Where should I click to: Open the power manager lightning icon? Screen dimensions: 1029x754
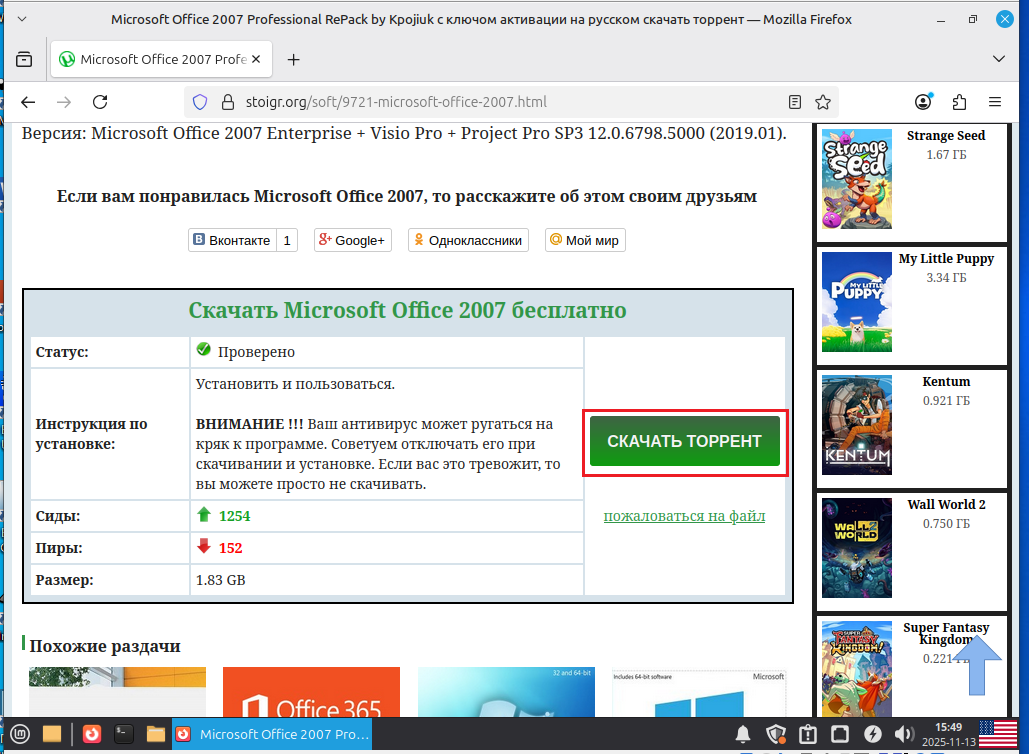point(872,734)
